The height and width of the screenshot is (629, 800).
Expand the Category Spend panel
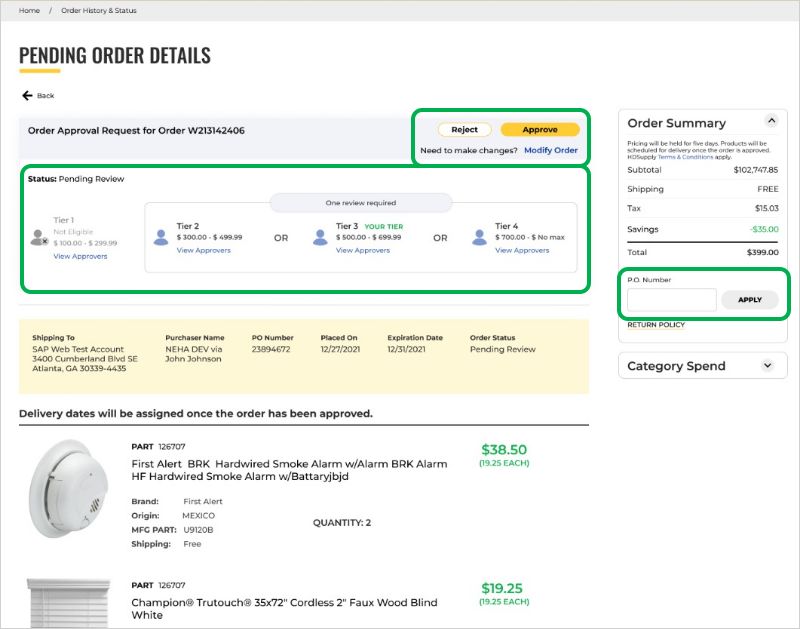[x=767, y=365]
